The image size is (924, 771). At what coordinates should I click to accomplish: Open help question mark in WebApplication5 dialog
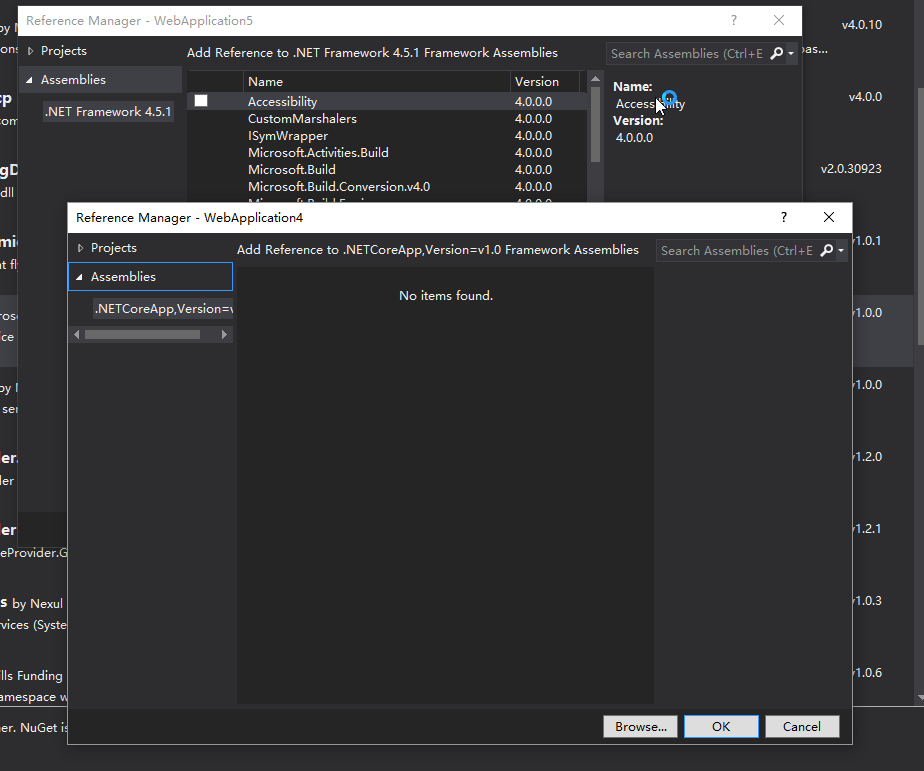click(734, 21)
